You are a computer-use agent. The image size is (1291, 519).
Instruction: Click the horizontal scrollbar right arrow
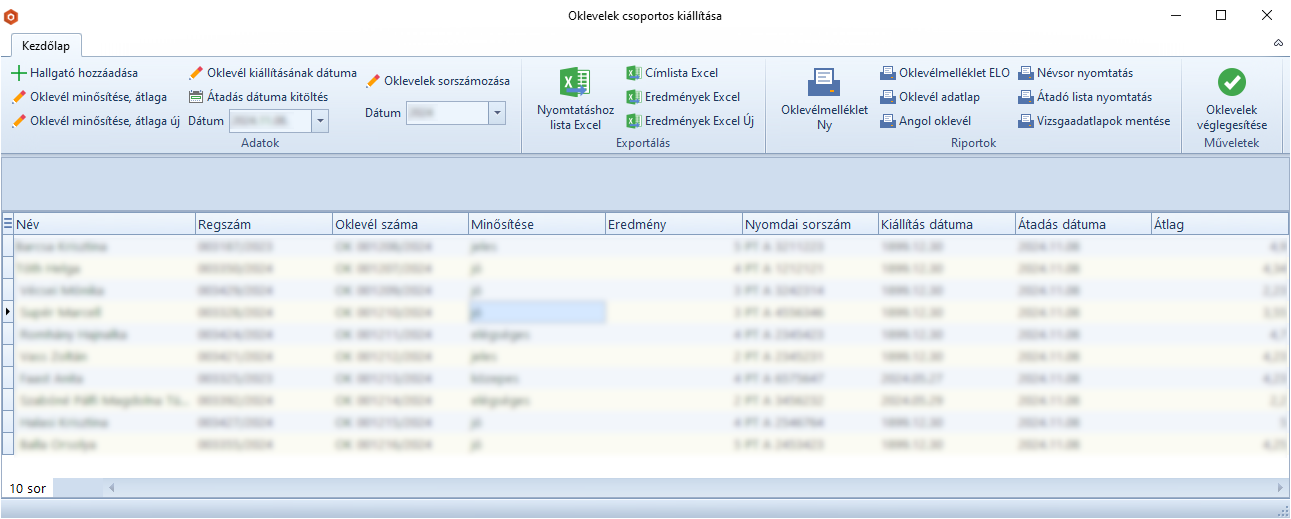point(1281,488)
